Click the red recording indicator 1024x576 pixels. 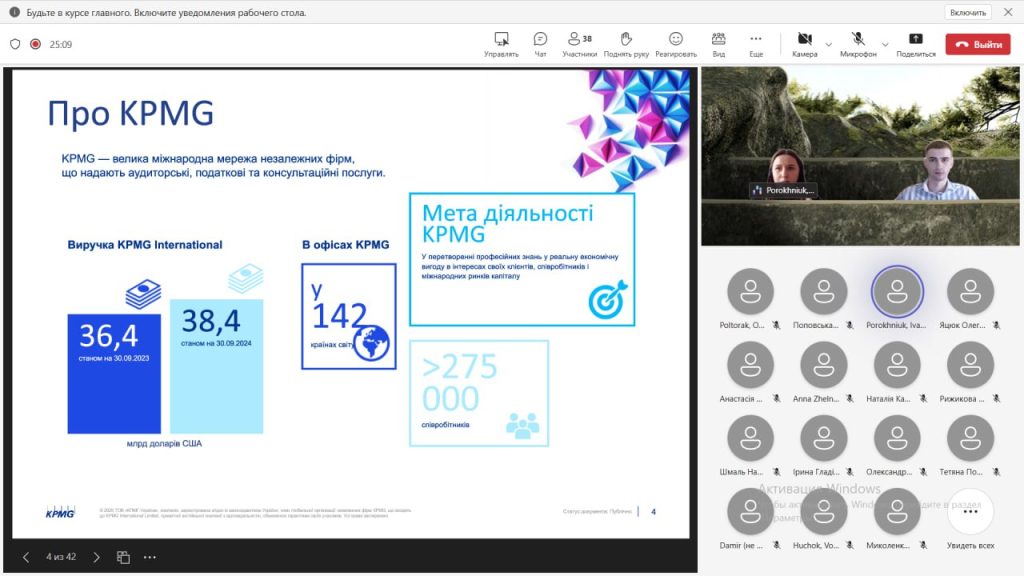tap(35, 44)
